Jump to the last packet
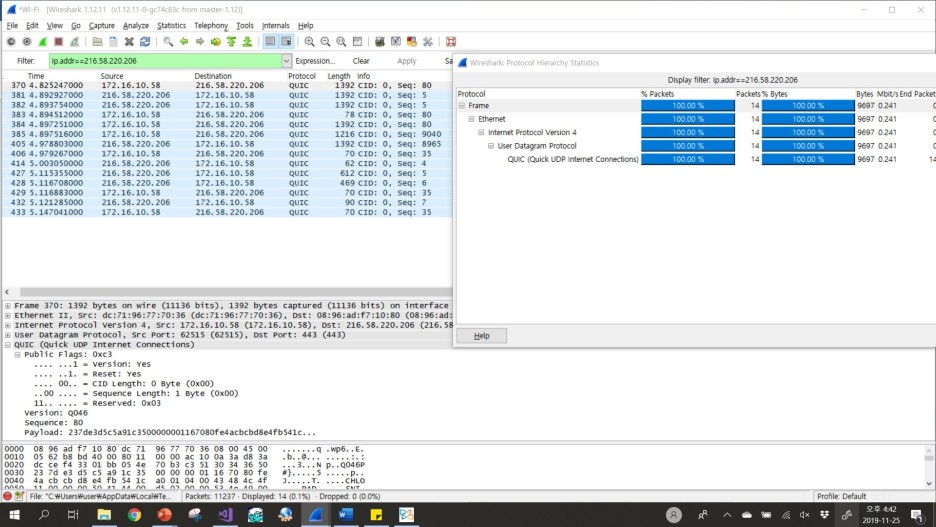Screen dimensions: 936x527 (x=247, y=42)
